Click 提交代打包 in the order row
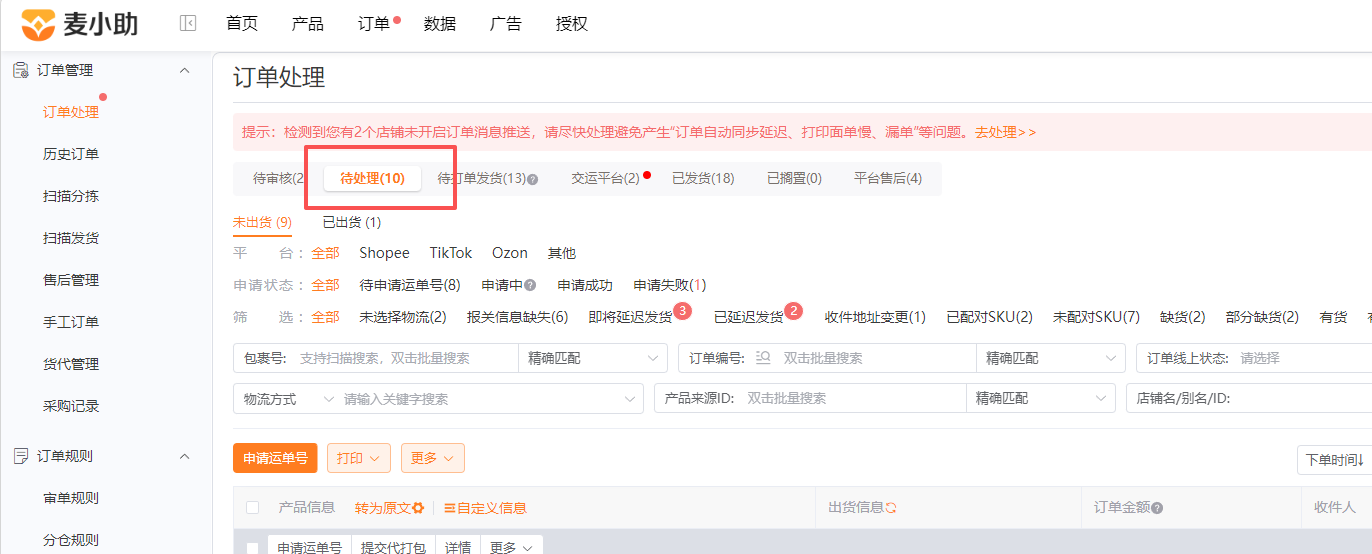This screenshot has width=1372, height=554. click(393, 547)
